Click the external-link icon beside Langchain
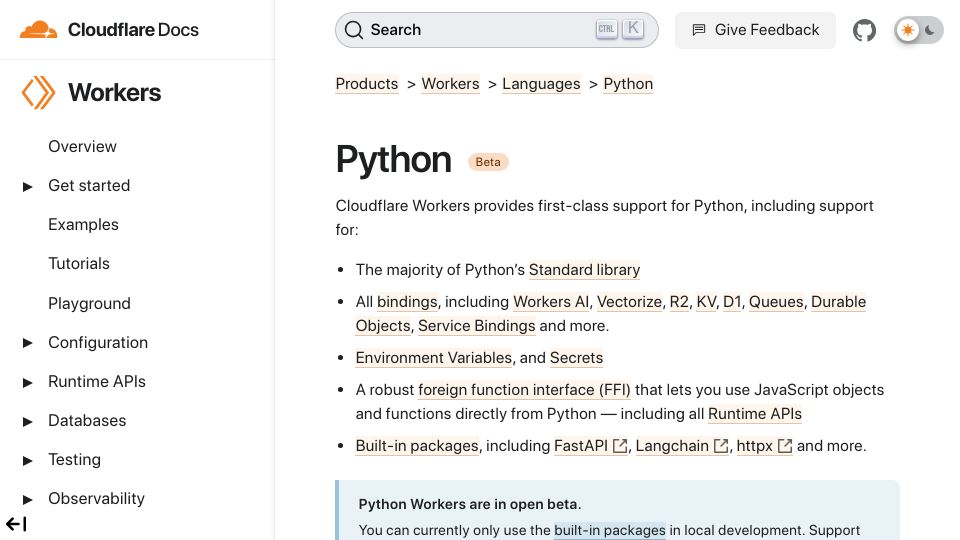The width and height of the screenshot is (960, 540). pos(721,446)
